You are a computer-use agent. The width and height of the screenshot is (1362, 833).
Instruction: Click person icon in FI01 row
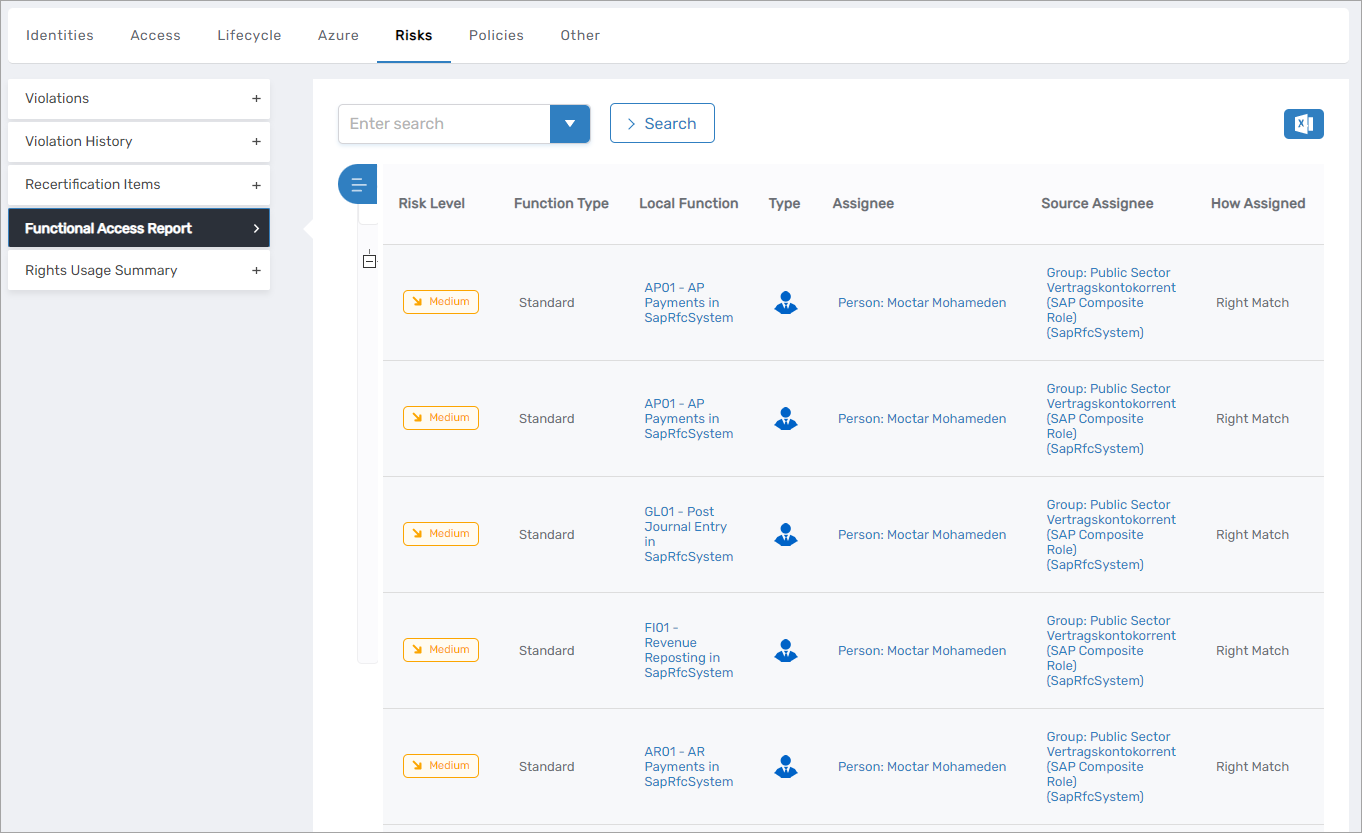(786, 651)
